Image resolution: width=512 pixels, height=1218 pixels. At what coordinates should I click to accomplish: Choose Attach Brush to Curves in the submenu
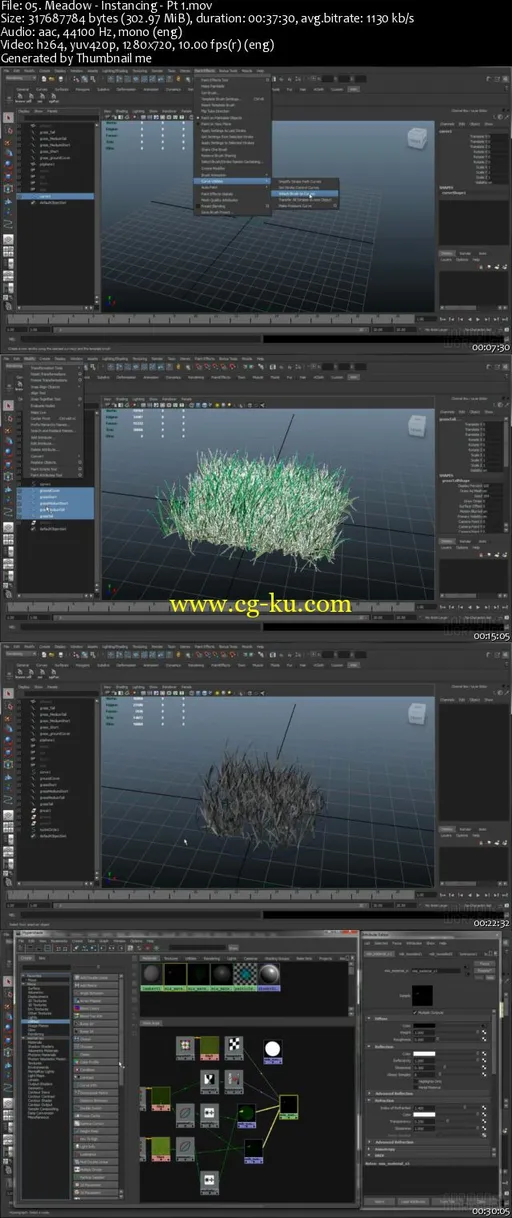(x=304, y=194)
